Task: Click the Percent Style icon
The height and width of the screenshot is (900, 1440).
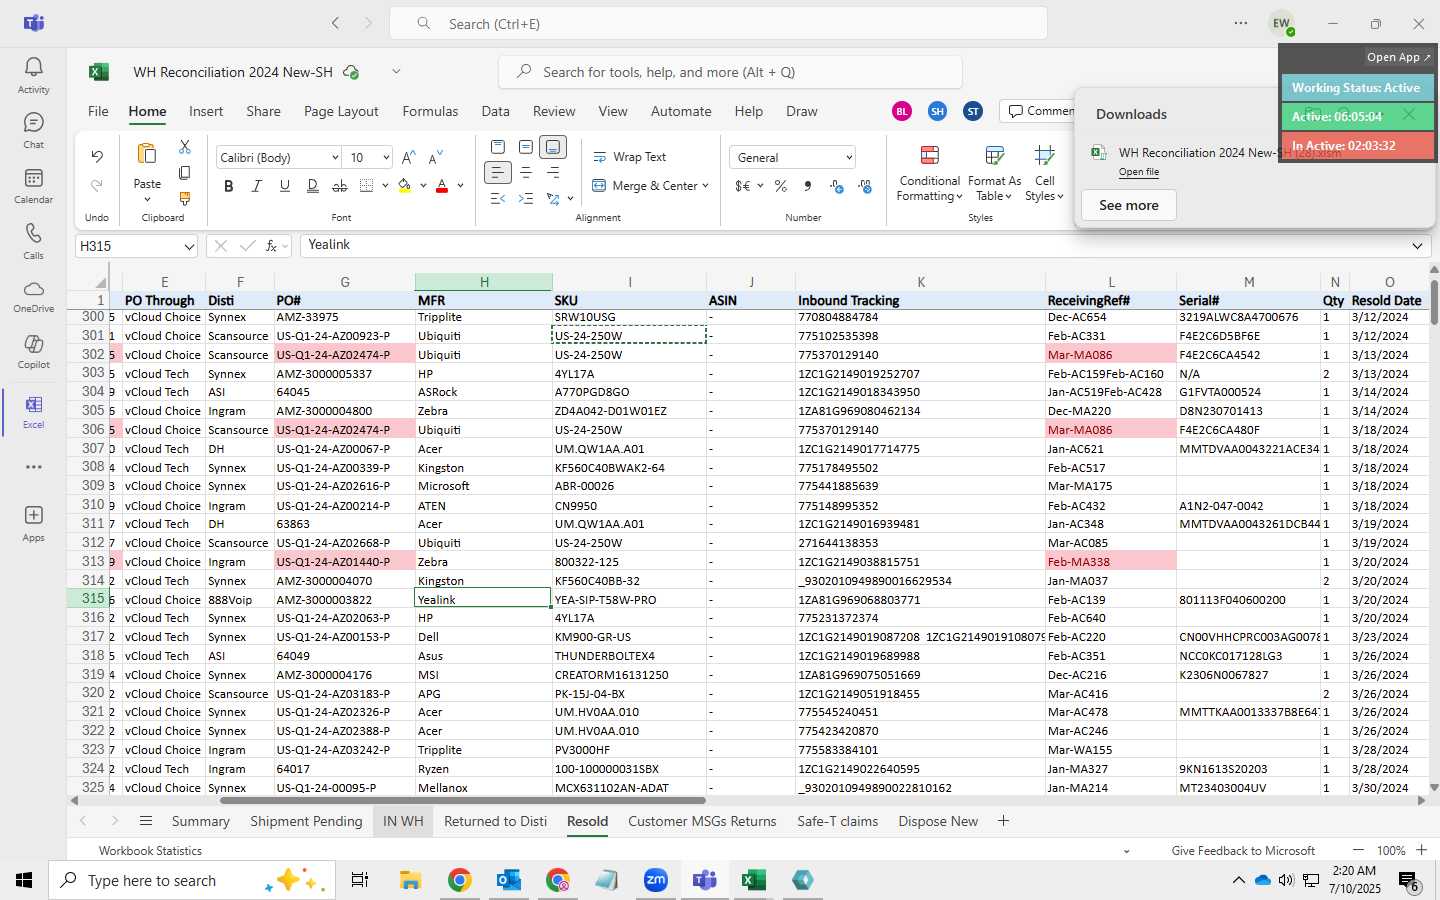Action: point(781,186)
